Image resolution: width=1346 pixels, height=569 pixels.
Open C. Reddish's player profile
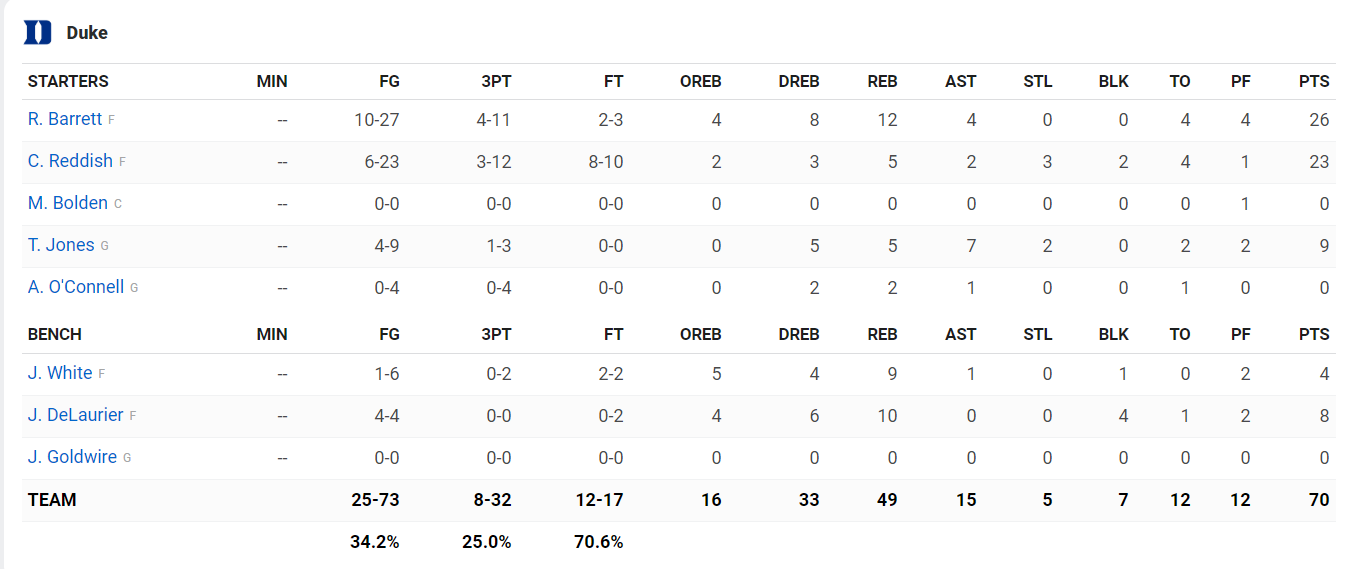coord(70,161)
